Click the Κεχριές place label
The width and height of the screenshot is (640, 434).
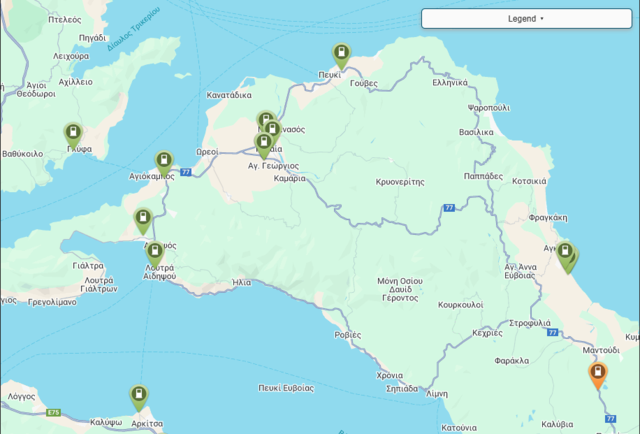coord(487,333)
